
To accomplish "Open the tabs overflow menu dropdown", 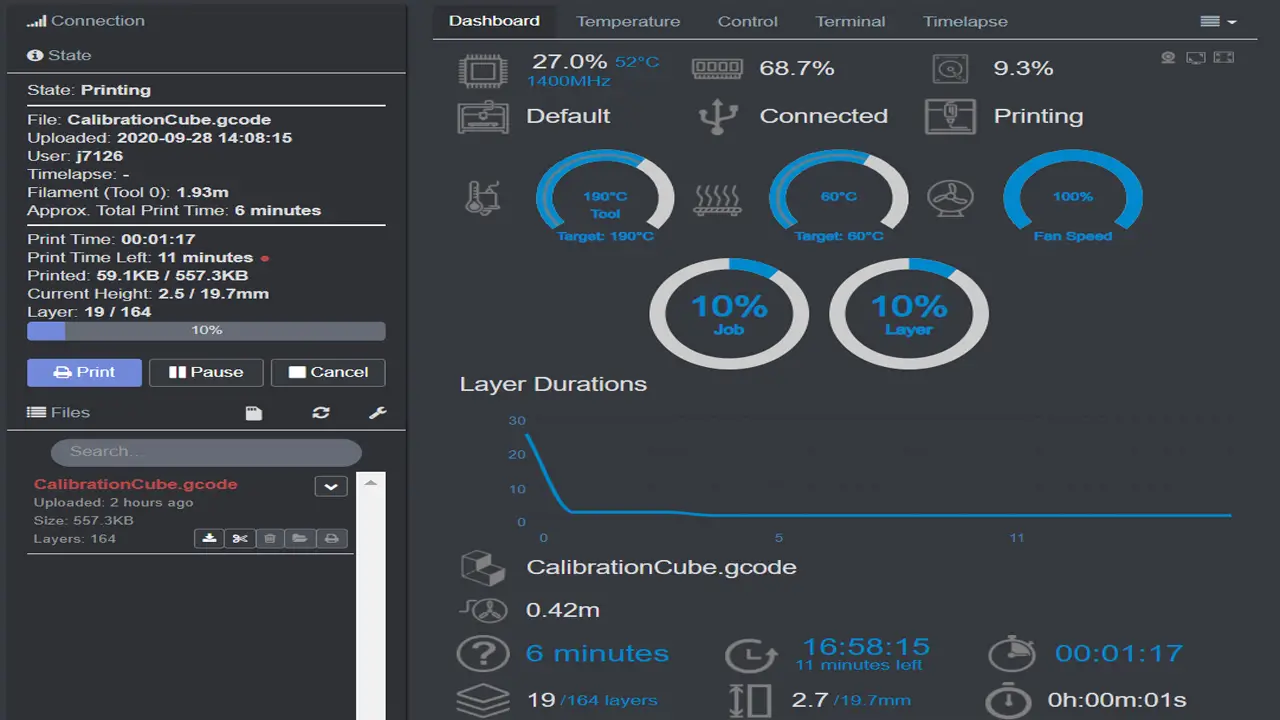I will [1218, 21].
